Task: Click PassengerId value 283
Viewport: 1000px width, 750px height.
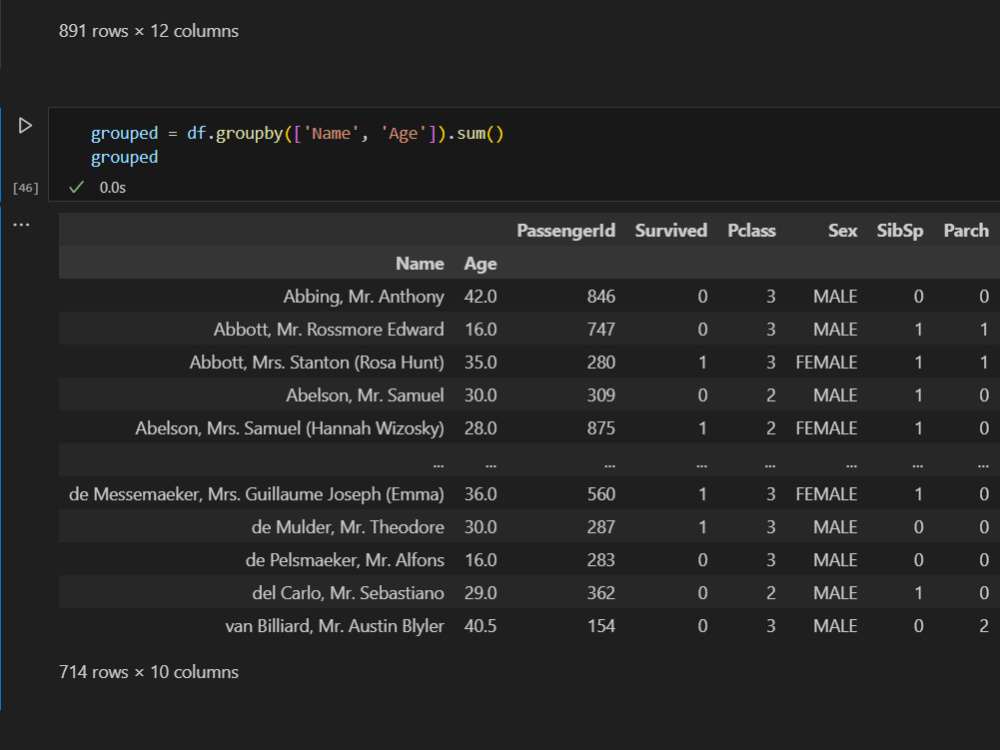Action: [x=601, y=560]
